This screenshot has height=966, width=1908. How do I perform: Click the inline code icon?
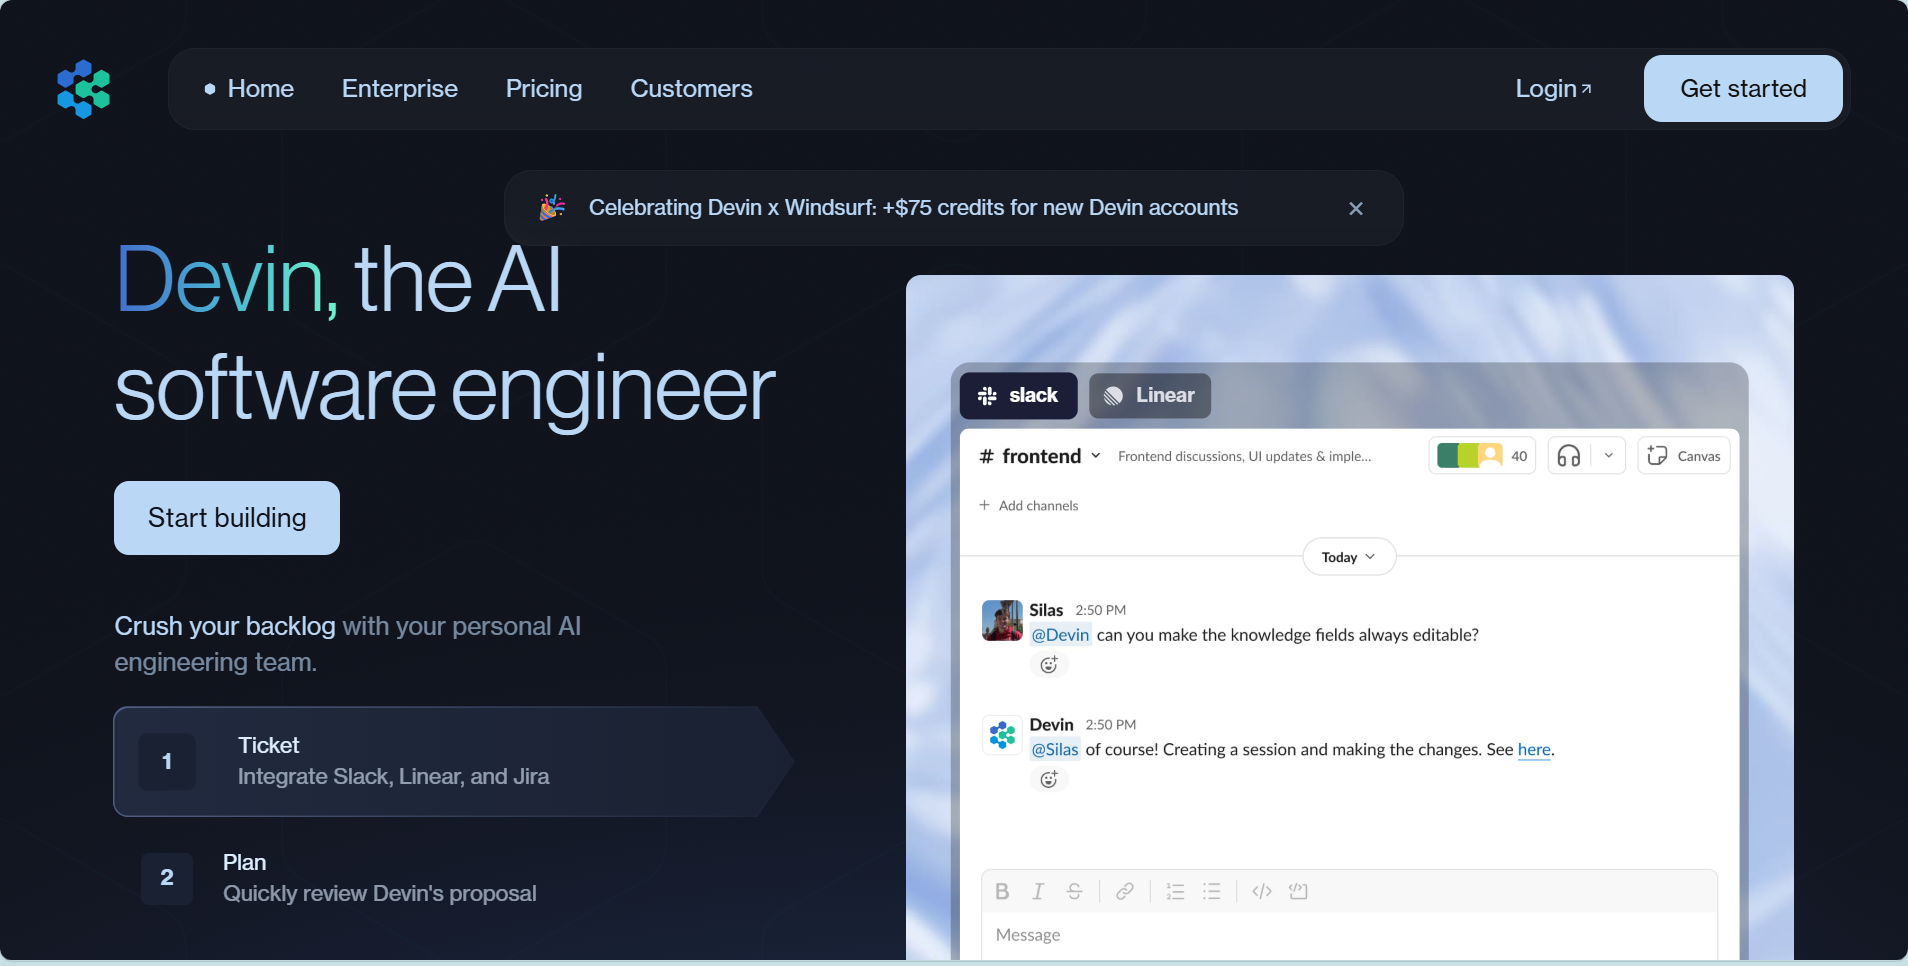(1262, 891)
